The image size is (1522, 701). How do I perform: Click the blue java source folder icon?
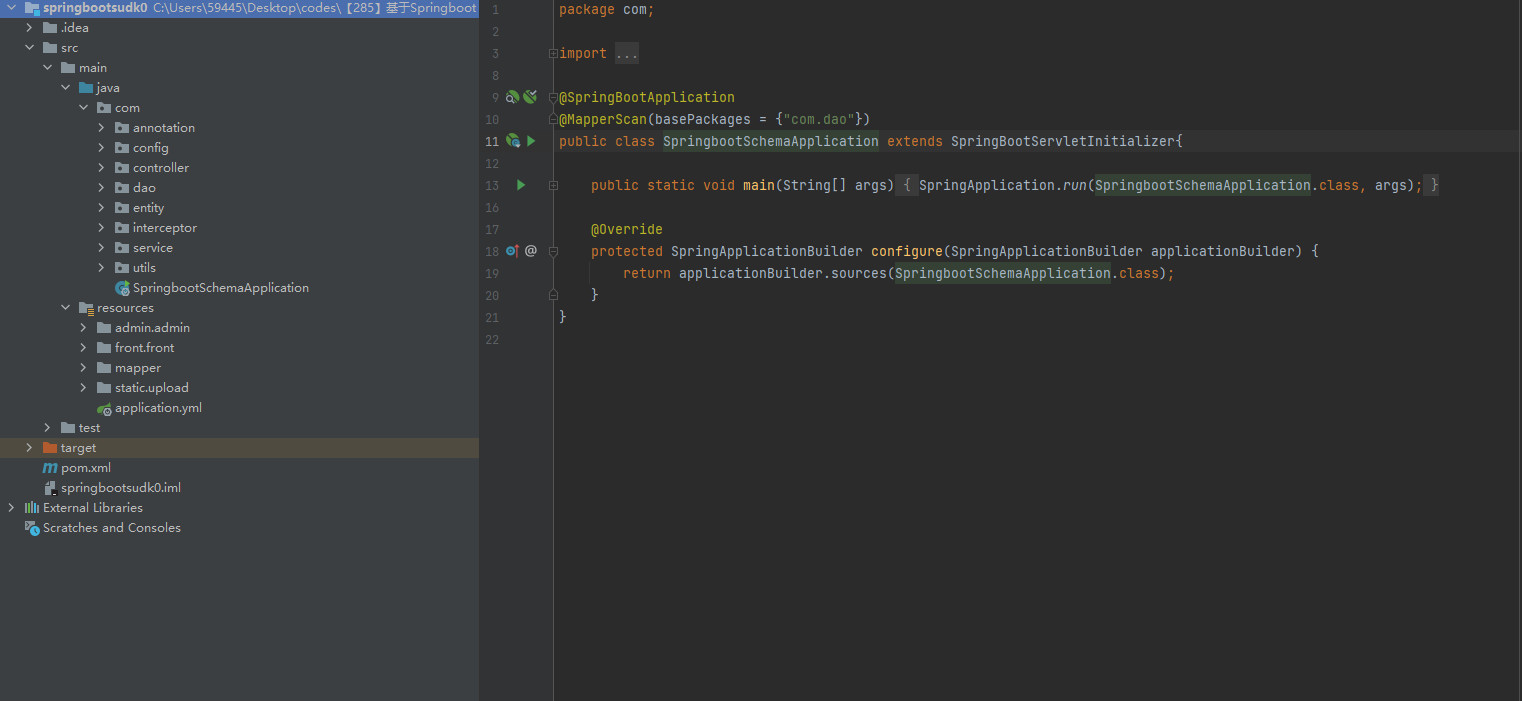click(x=86, y=88)
